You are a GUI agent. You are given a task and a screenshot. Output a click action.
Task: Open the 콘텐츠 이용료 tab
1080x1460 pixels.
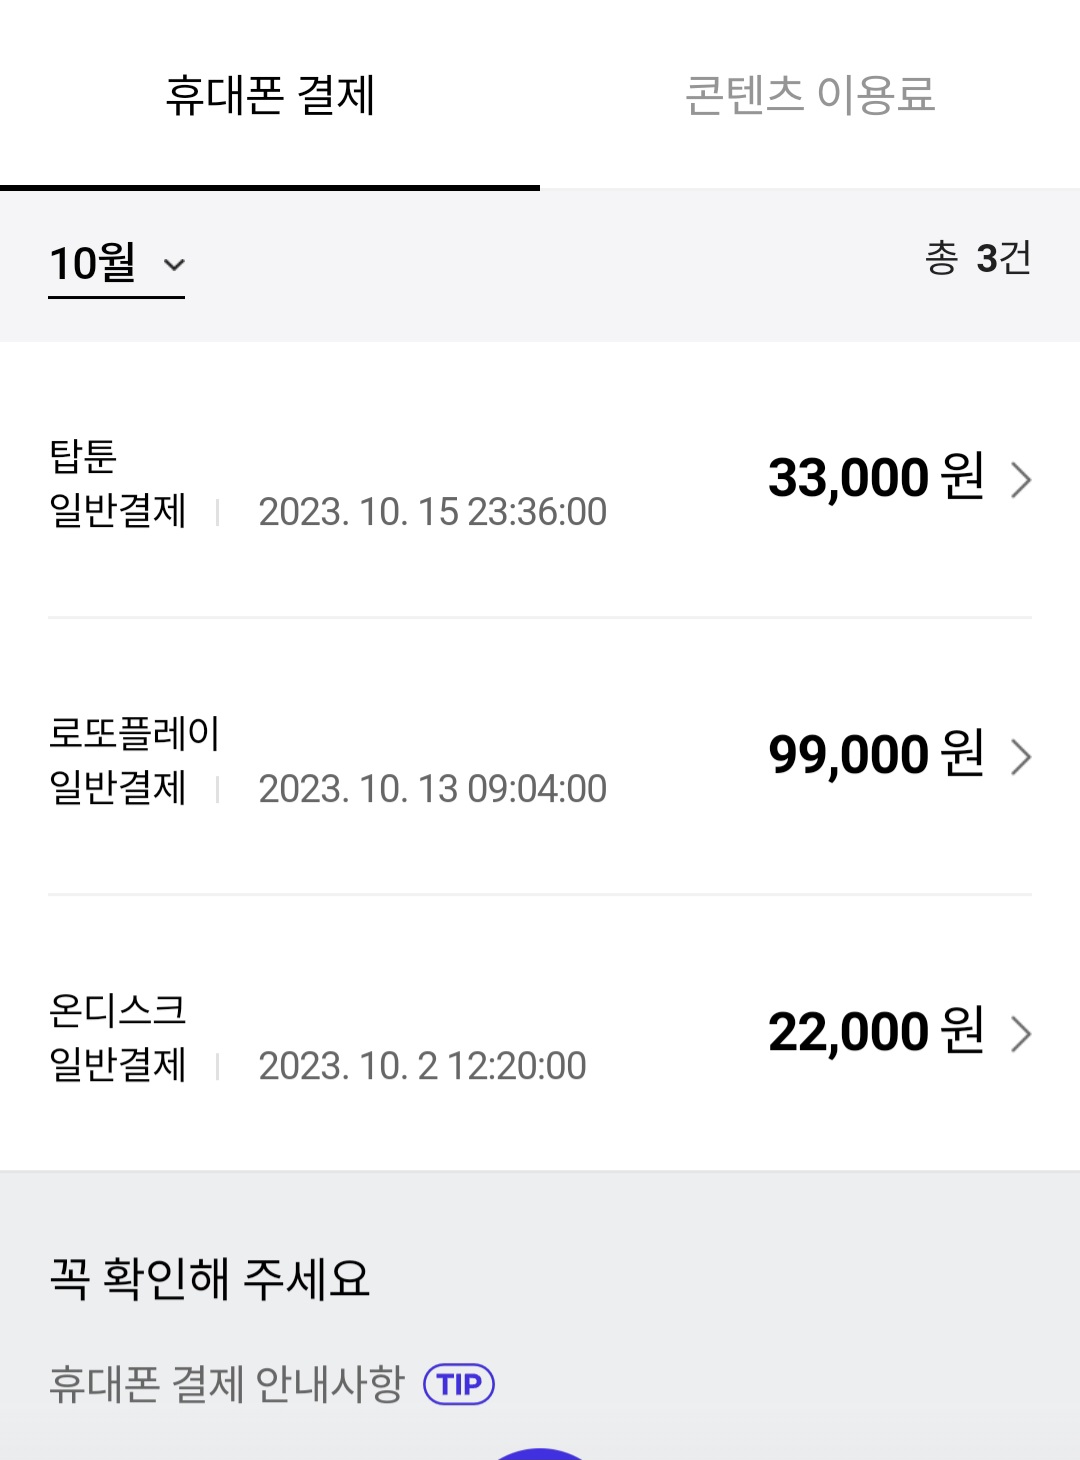[x=810, y=96]
